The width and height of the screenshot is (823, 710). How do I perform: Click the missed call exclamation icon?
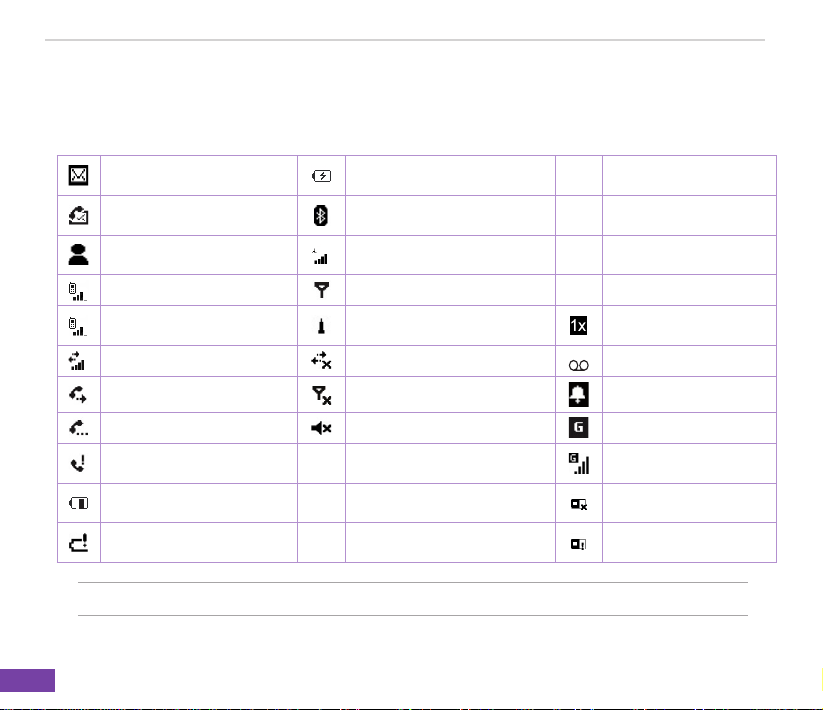78,463
